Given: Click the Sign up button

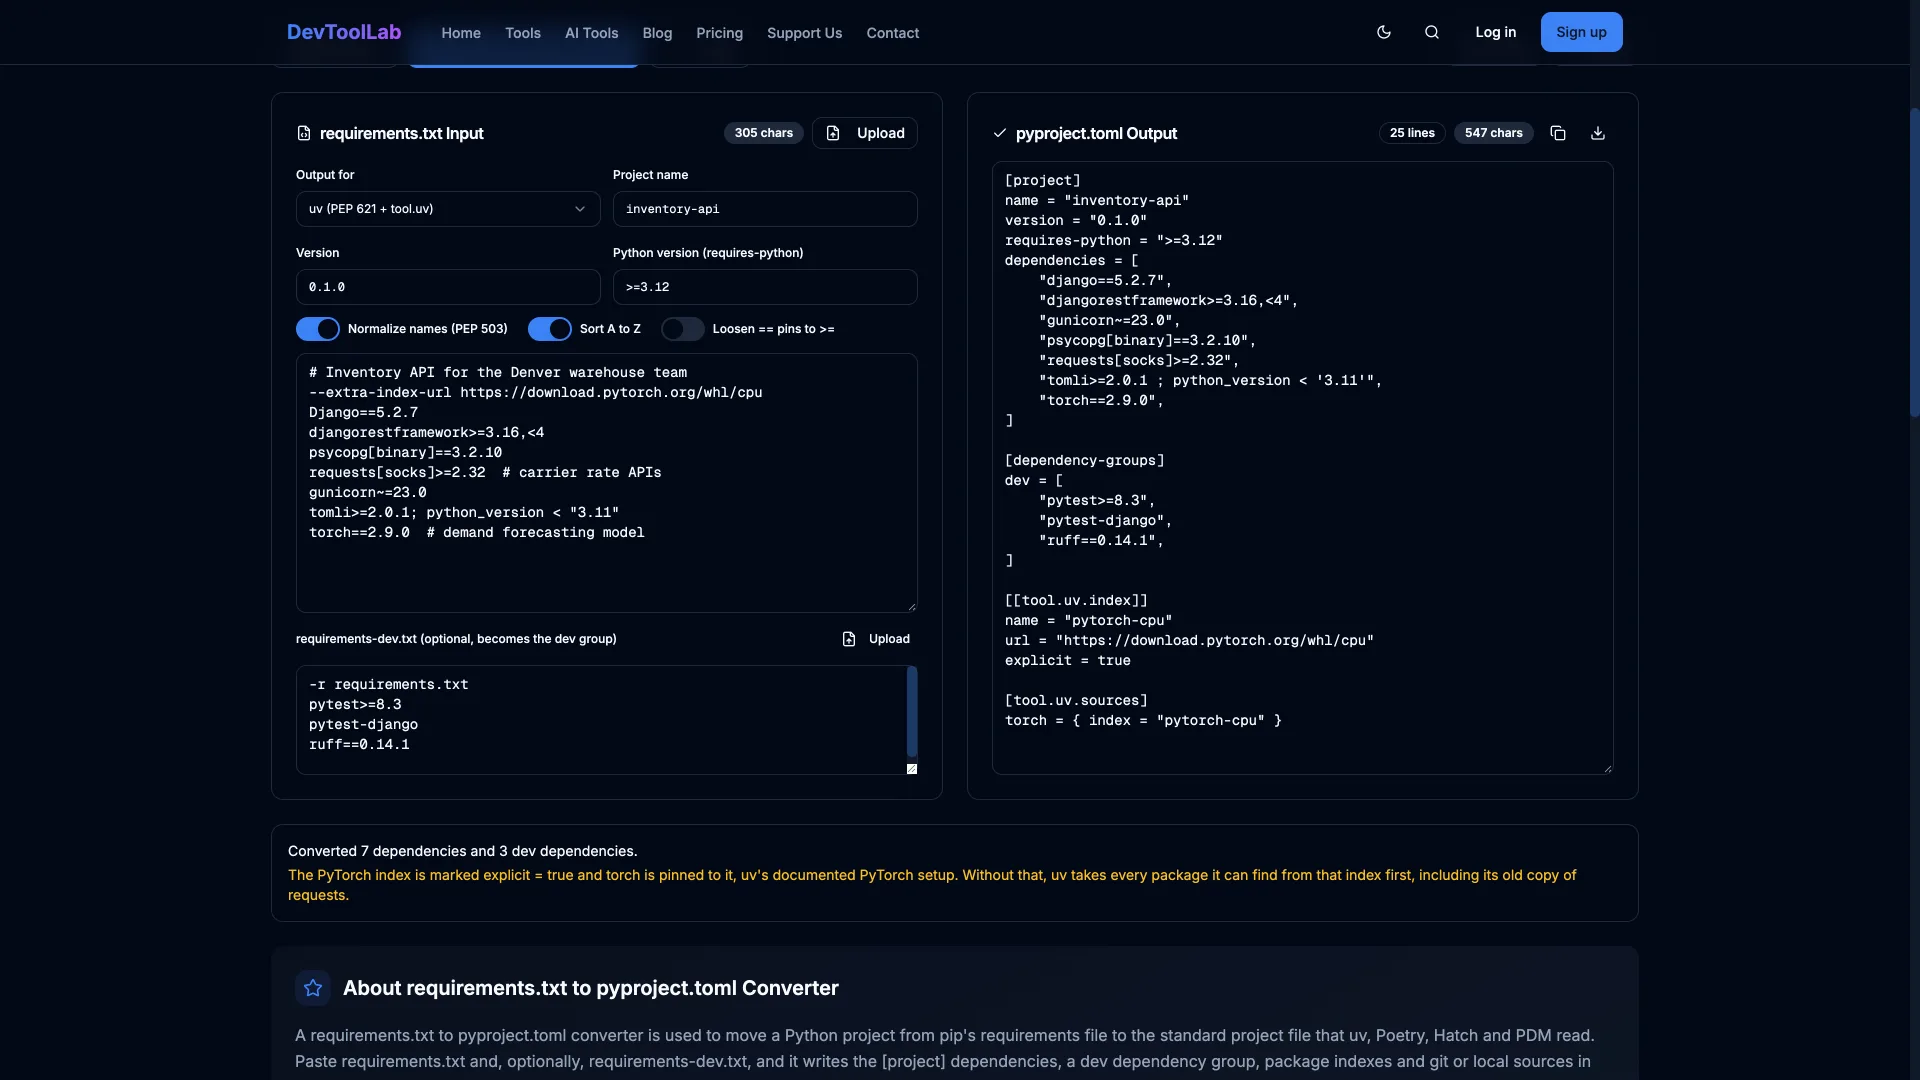Looking at the screenshot, I should click(1582, 32).
